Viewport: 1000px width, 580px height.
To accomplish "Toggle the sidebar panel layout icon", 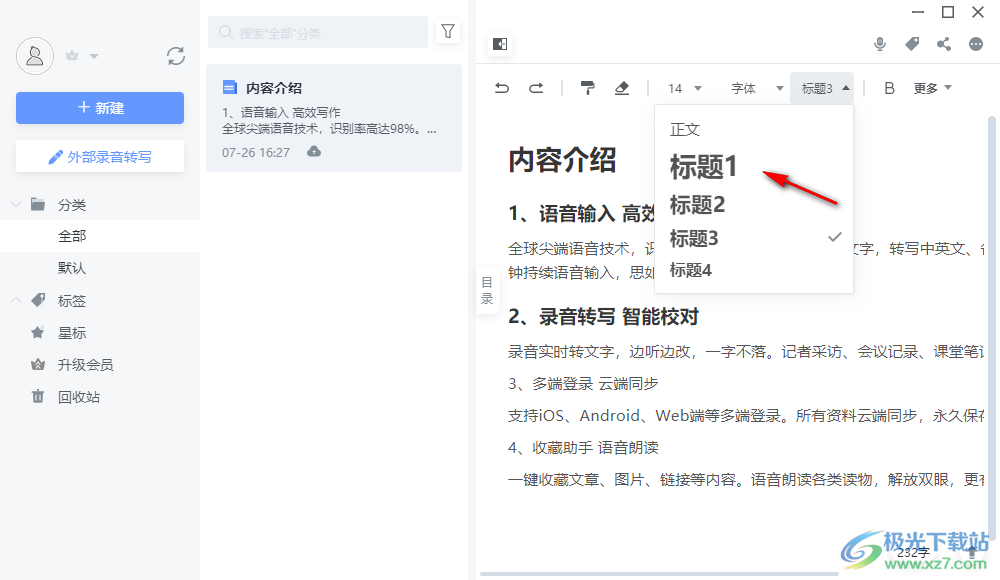I will point(500,44).
